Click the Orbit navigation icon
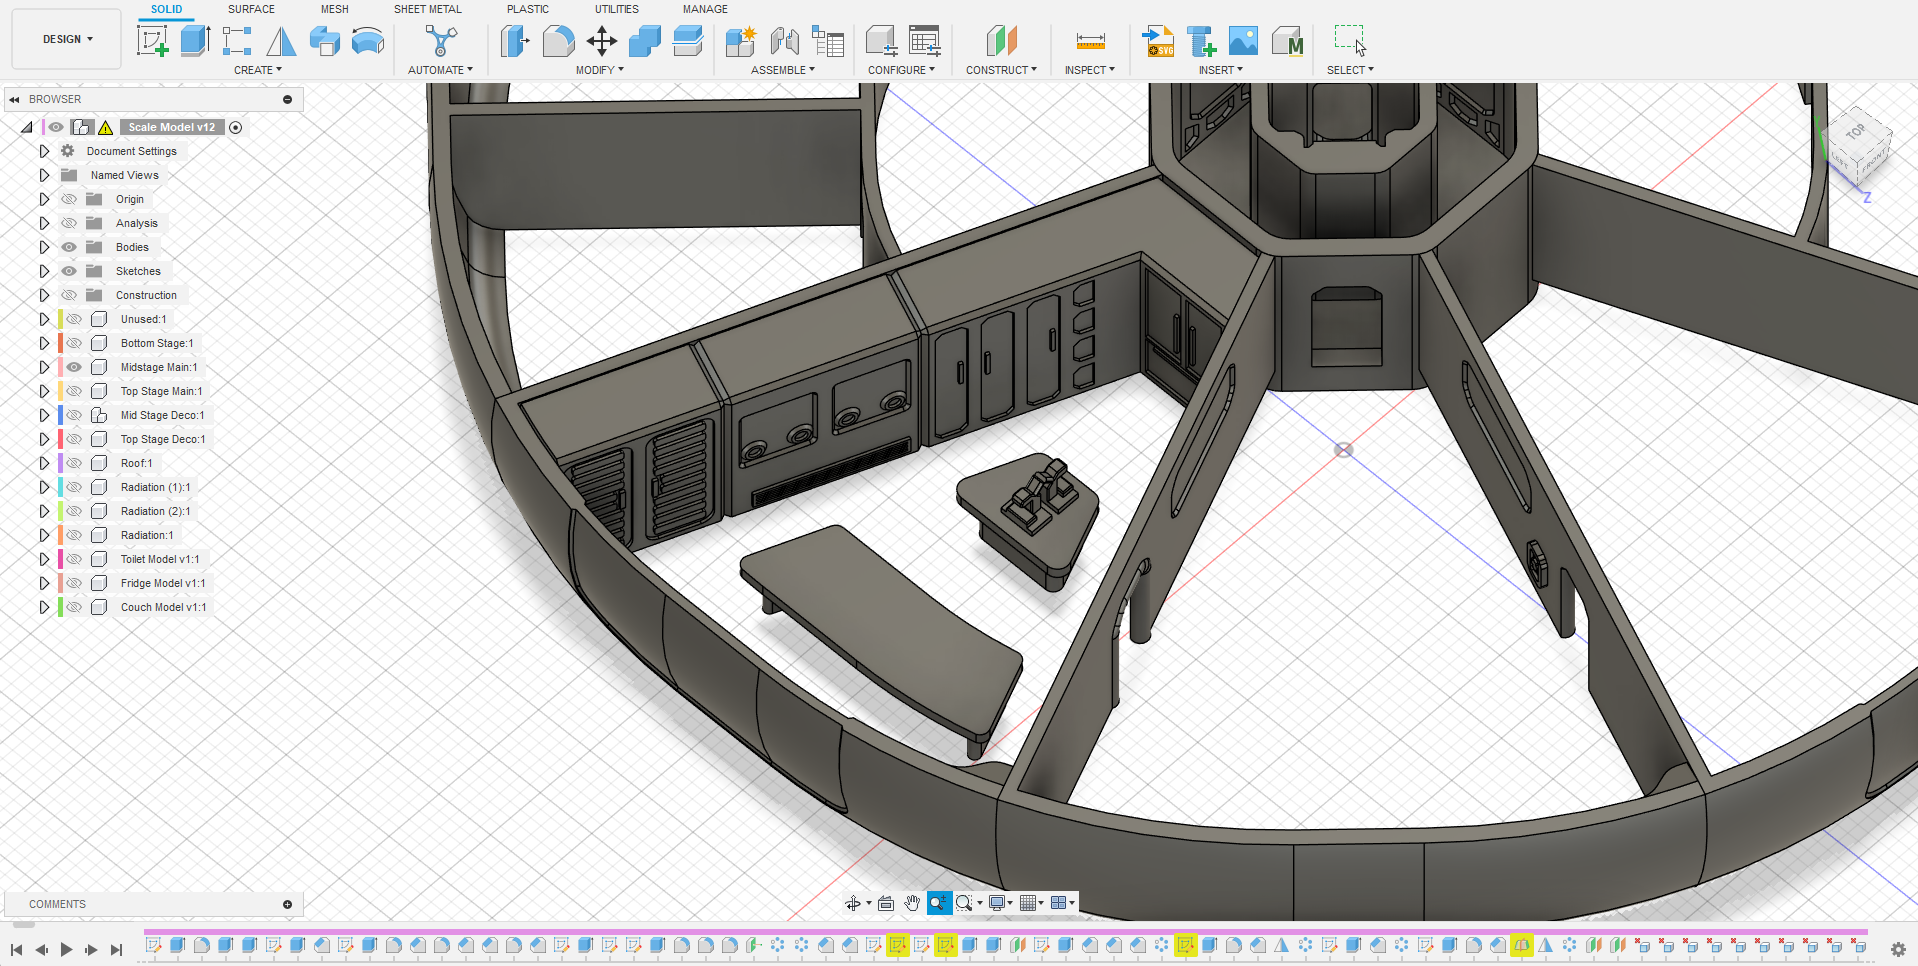The height and width of the screenshot is (966, 1918). coord(853,903)
